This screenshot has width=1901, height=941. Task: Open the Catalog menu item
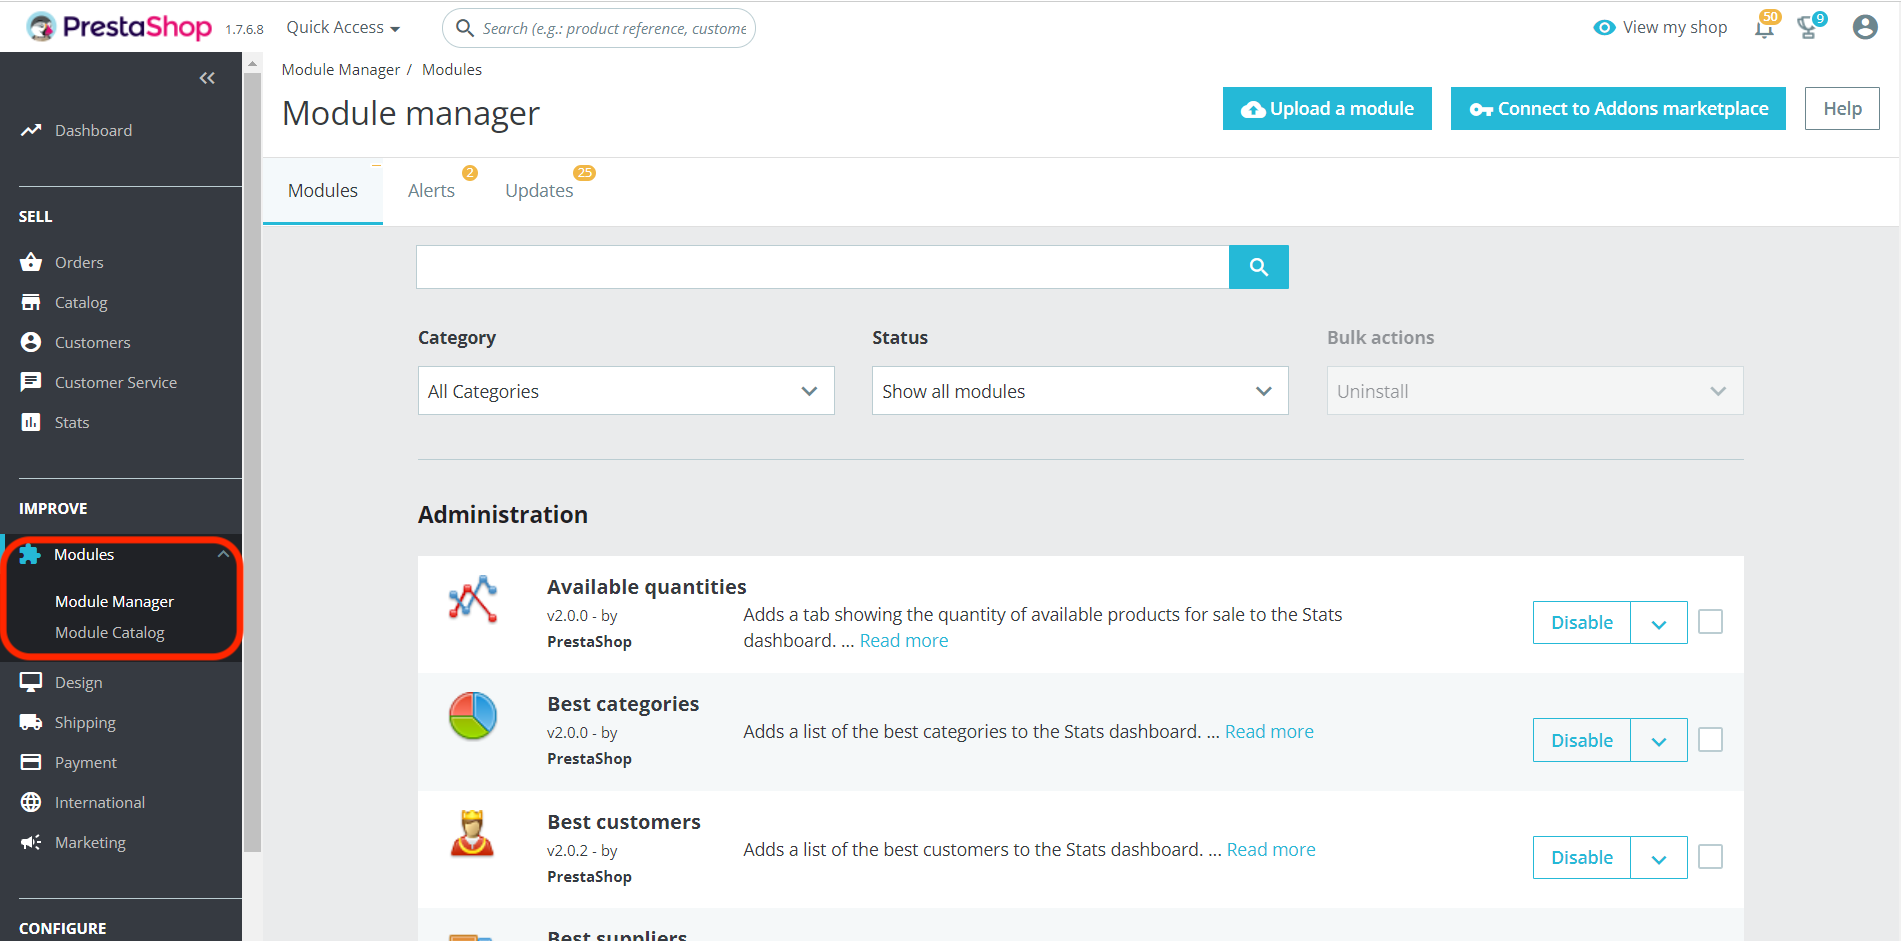(81, 302)
